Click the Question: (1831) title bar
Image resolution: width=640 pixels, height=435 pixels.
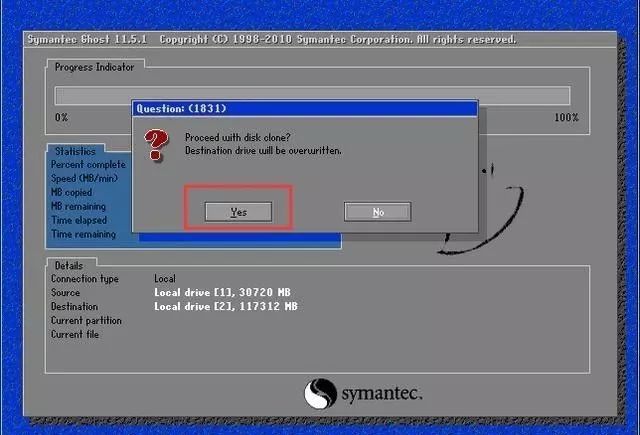(305, 109)
